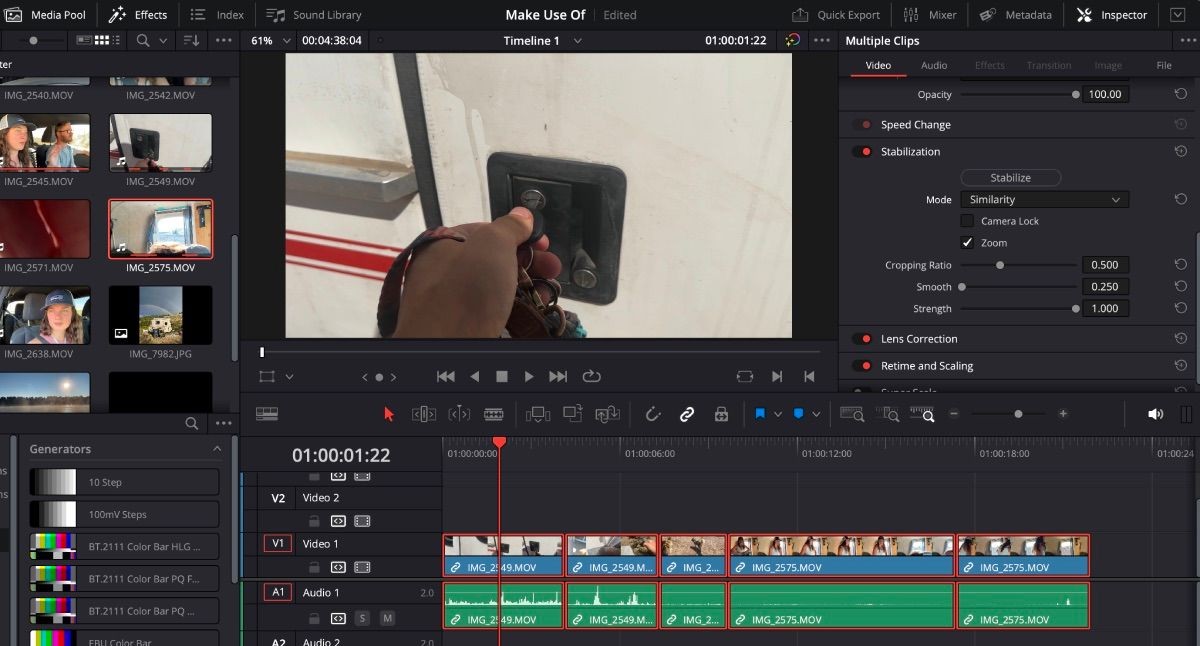Click the Replace Clip toolbar icon
This screenshot has width=1200, height=646.
pos(608,414)
